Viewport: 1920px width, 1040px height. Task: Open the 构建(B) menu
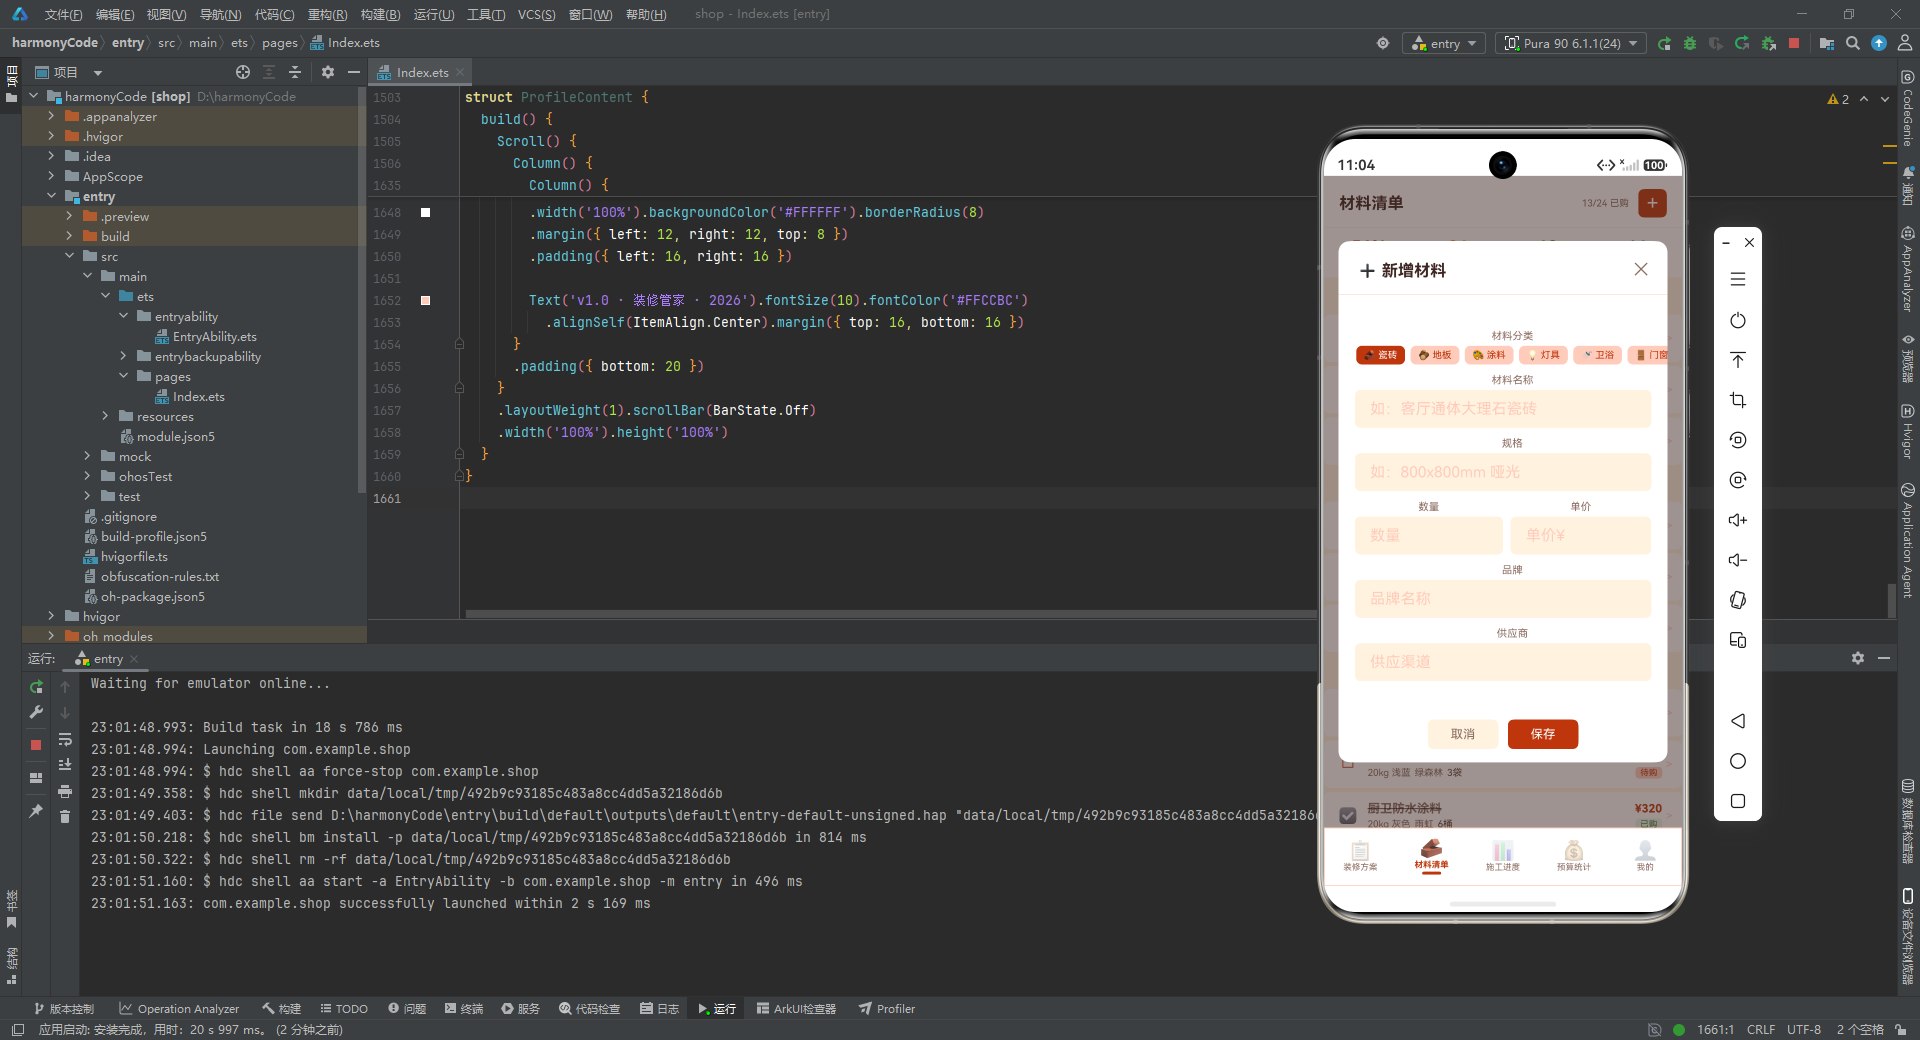(x=380, y=14)
